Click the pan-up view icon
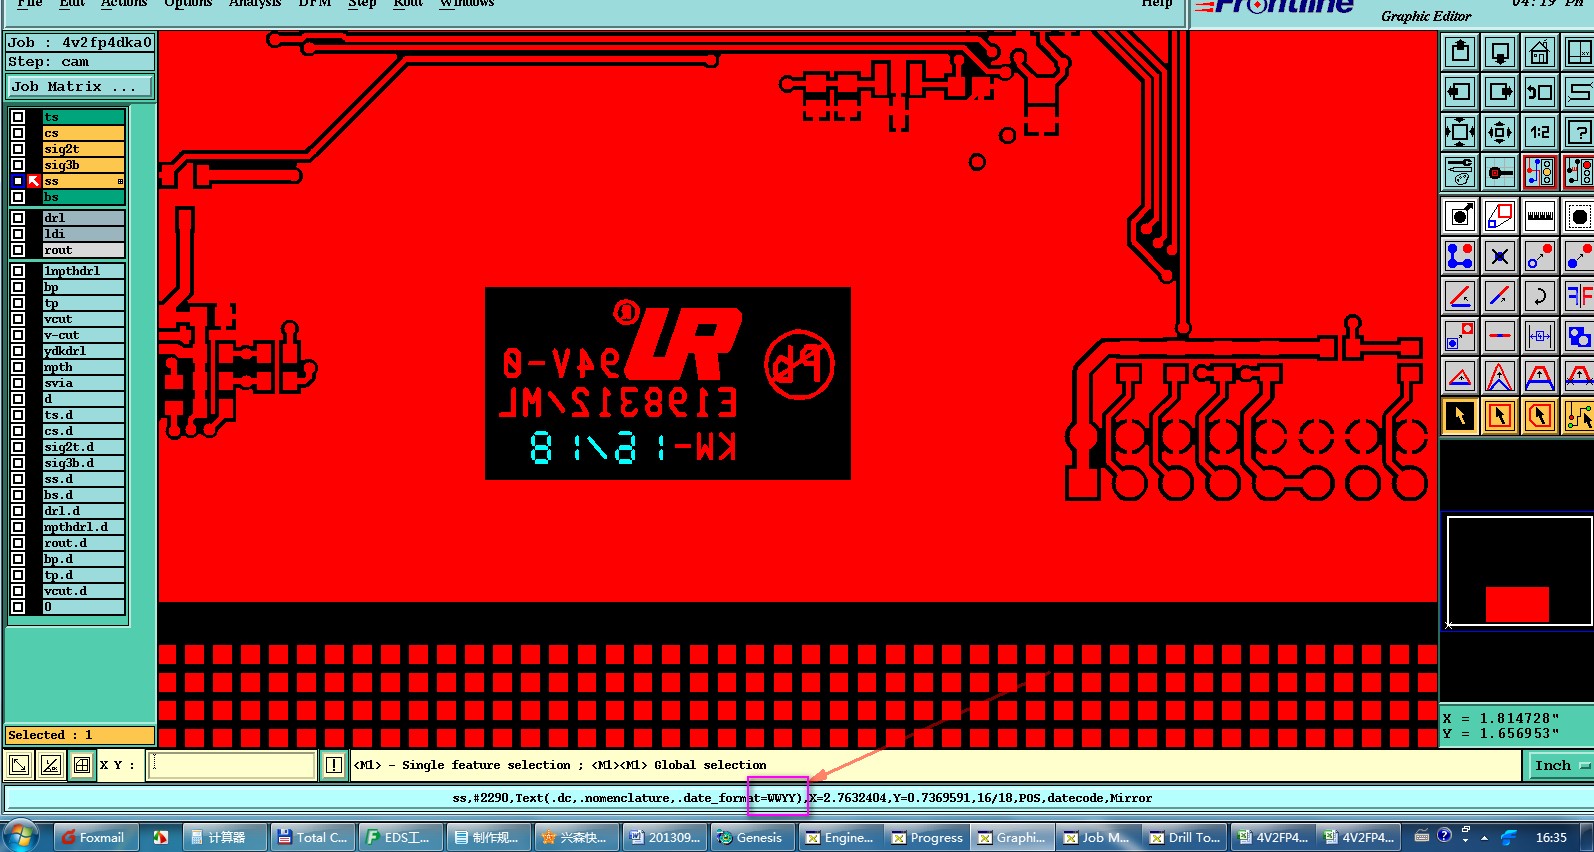Screen dimensions: 1594x852 1460,52
